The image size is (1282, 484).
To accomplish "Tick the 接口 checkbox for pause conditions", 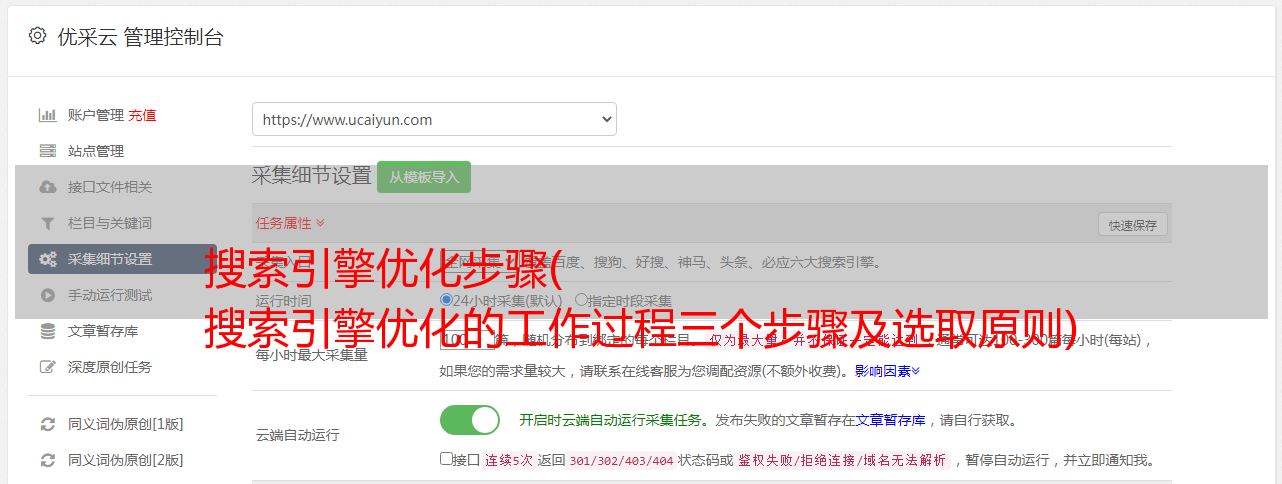I will tap(446, 459).
